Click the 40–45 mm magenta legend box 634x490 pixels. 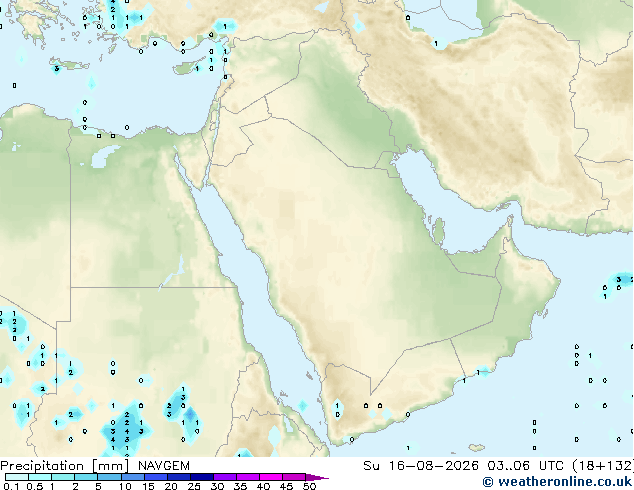coord(271,477)
